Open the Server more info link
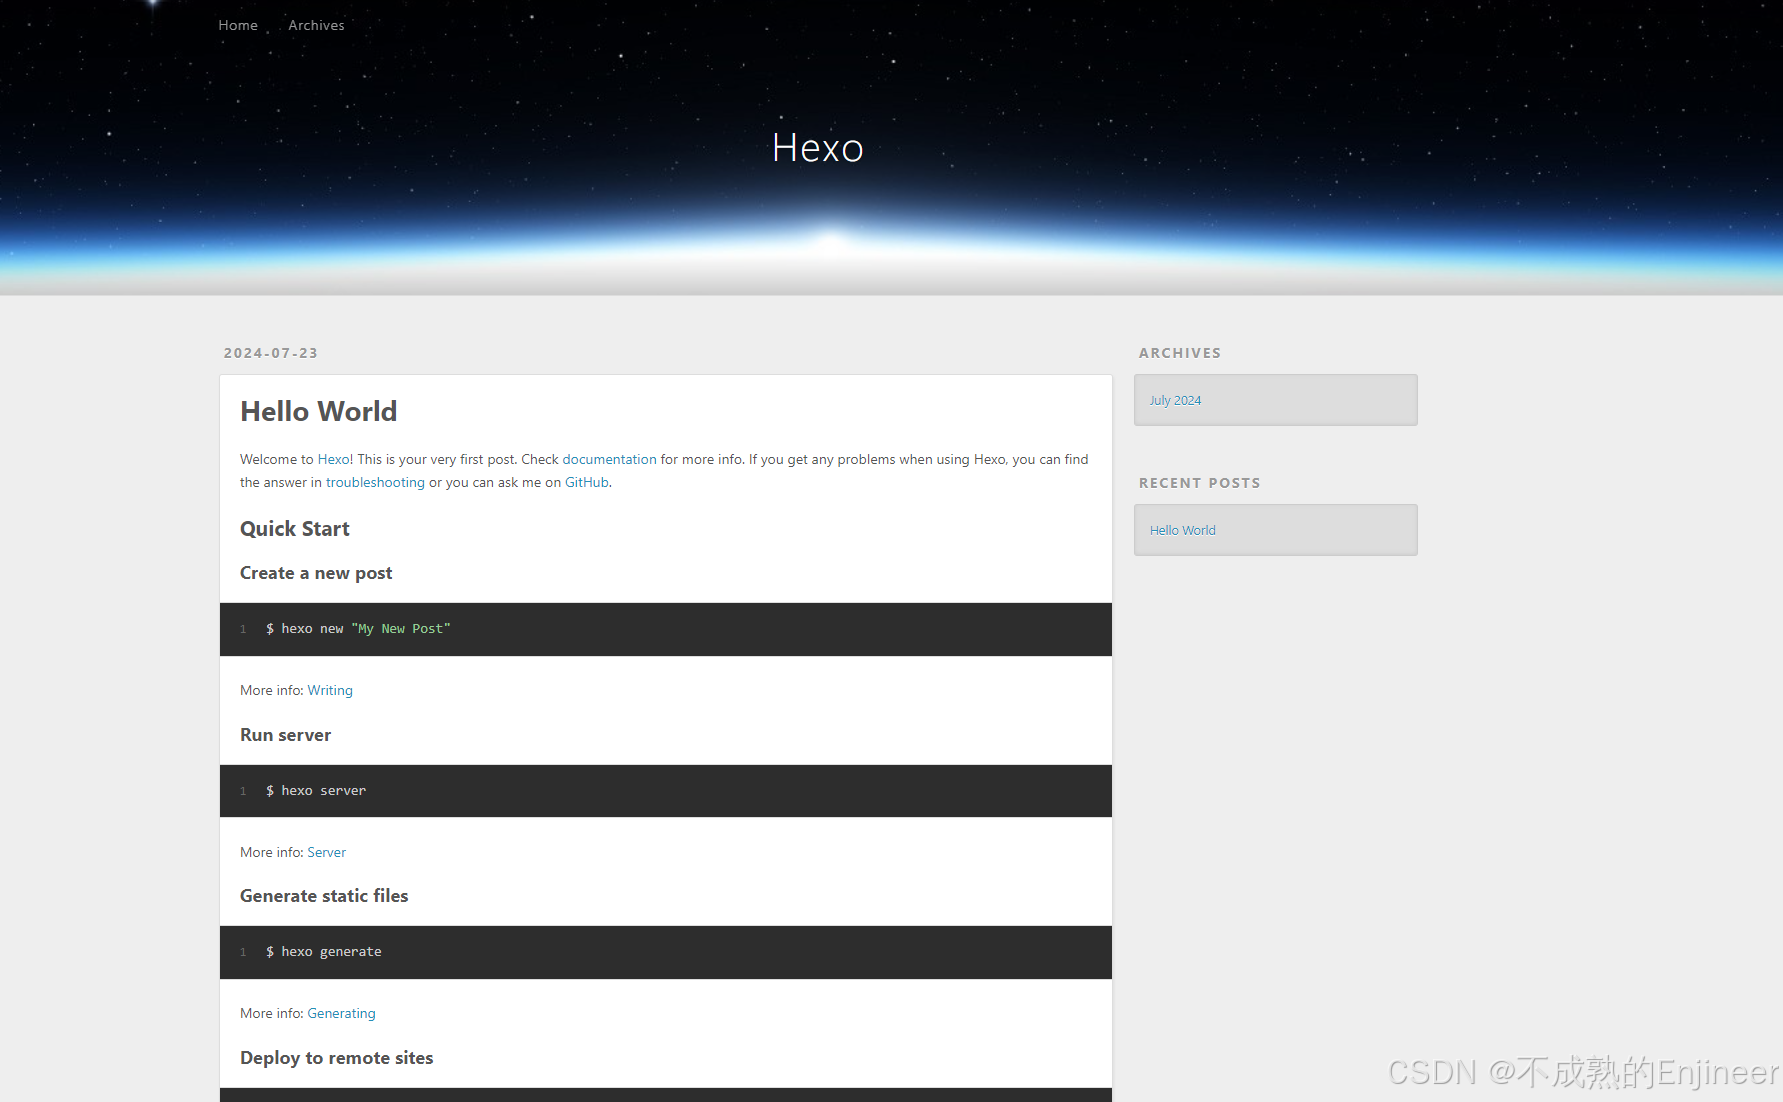Viewport: 1783px width, 1102px height. pyautogui.click(x=326, y=852)
